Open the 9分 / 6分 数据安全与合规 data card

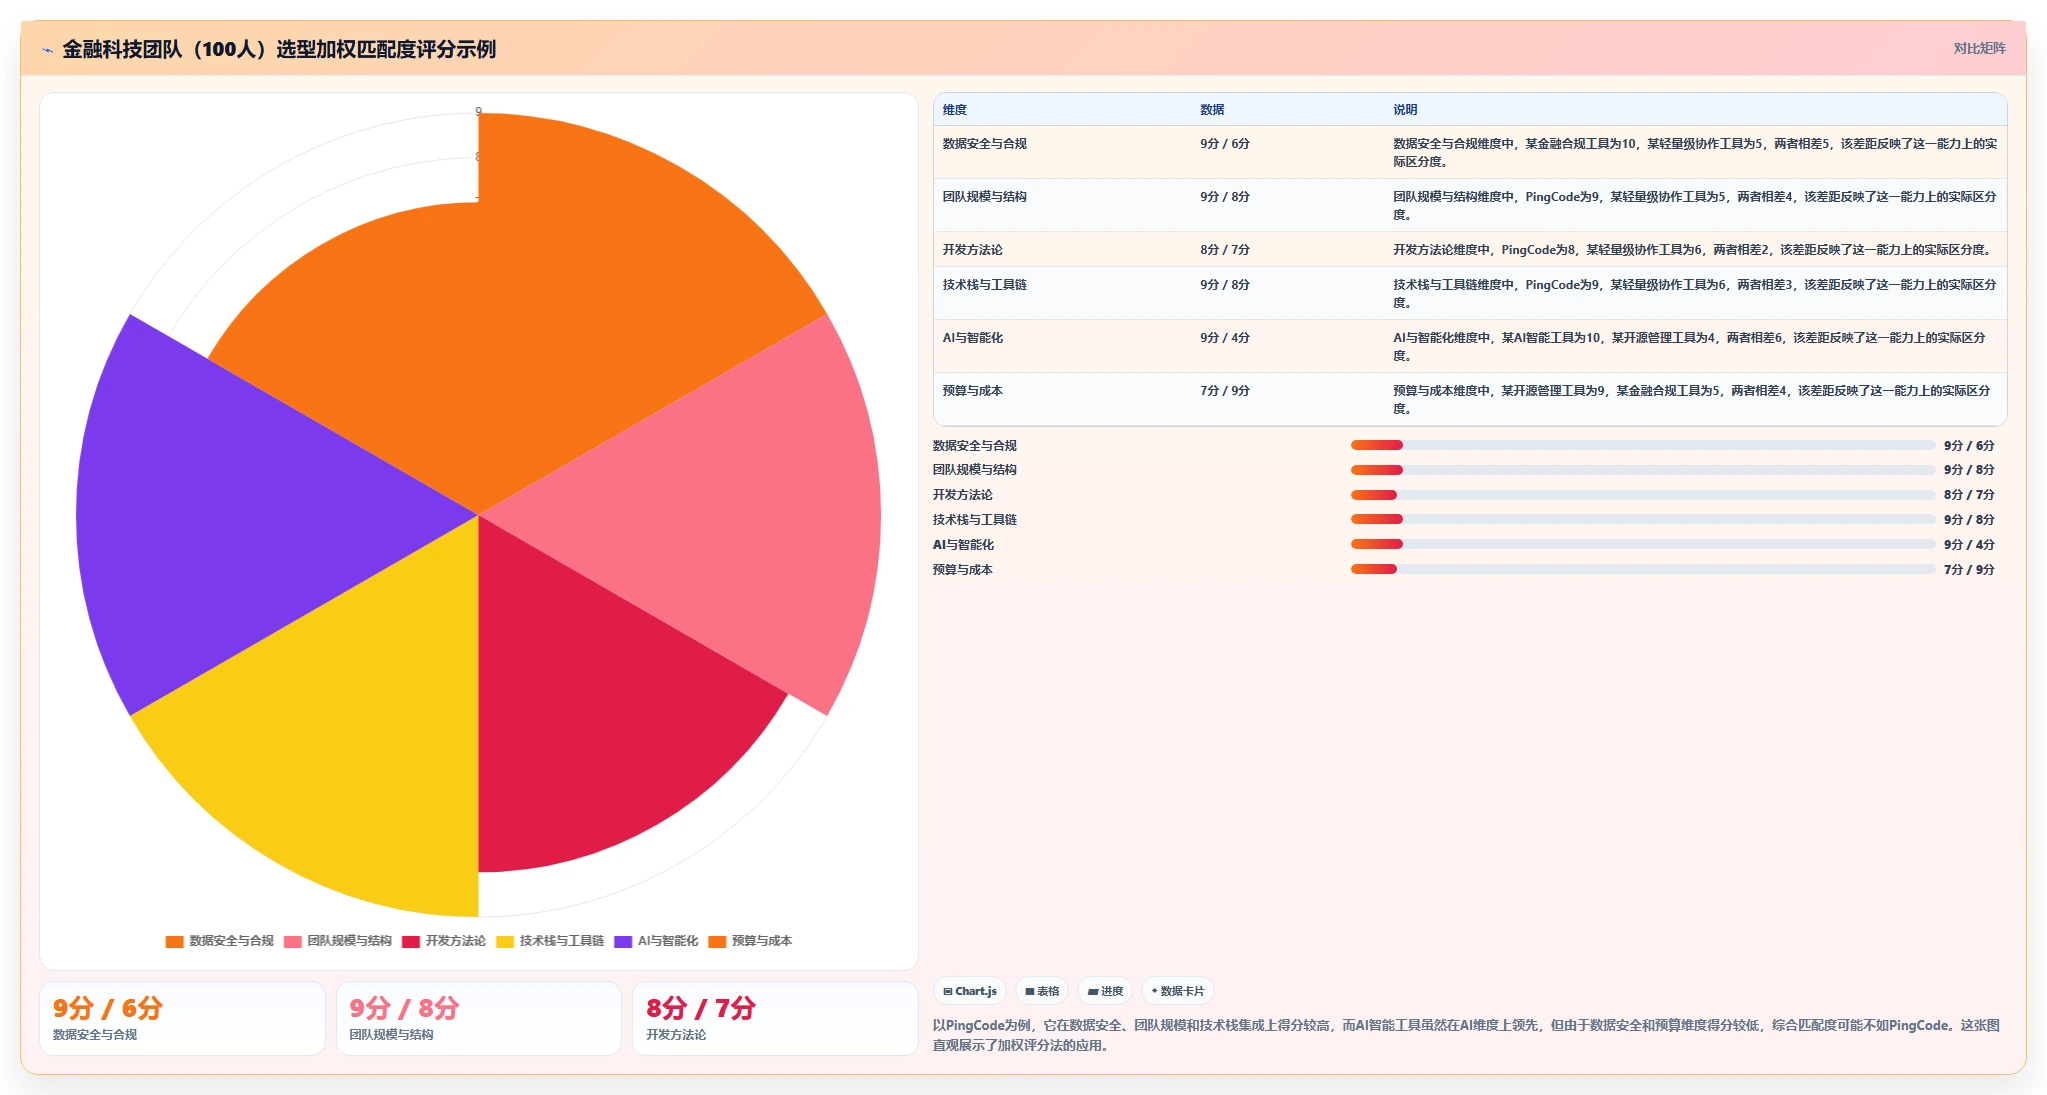[182, 1018]
